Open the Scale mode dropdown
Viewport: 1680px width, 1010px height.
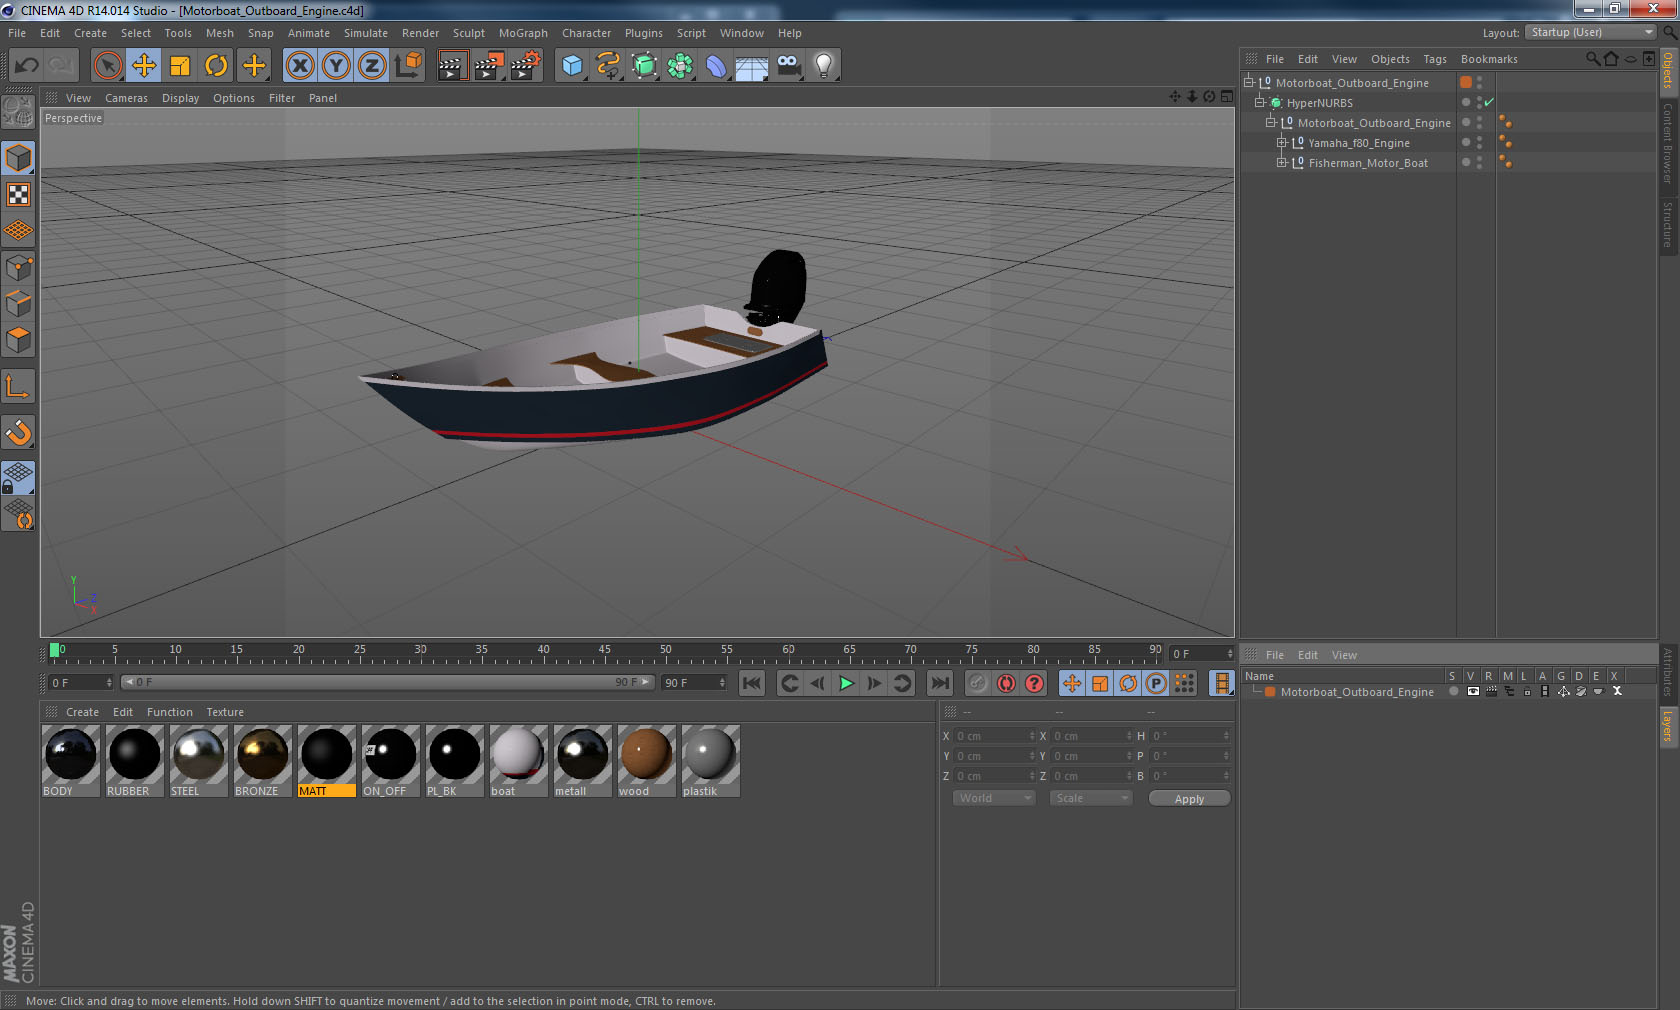click(x=1090, y=798)
